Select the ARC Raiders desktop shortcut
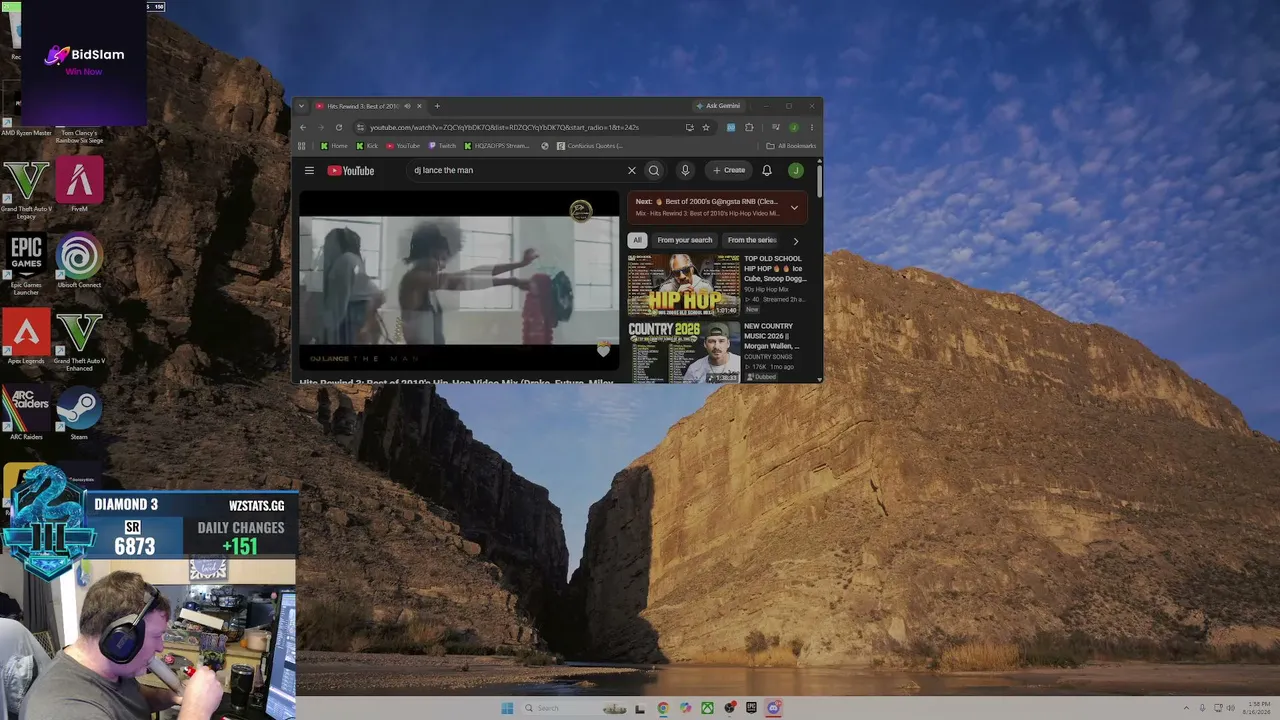 tap(26, 414)
